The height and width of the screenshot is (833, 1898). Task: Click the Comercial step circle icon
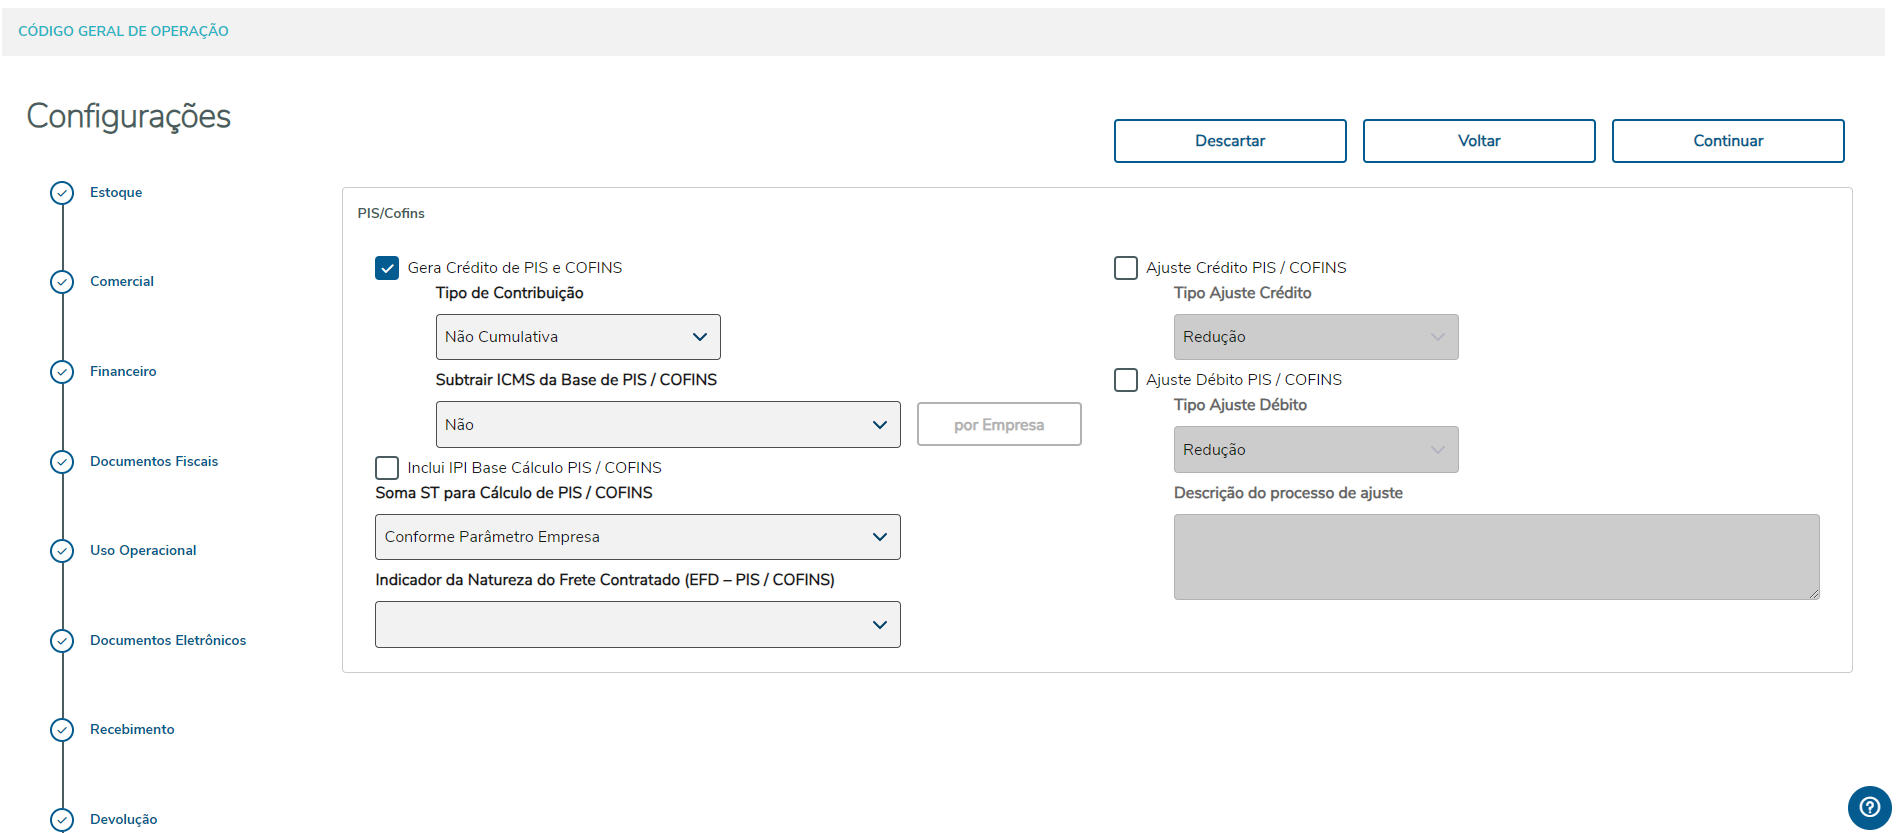click(x=62, y=282)
